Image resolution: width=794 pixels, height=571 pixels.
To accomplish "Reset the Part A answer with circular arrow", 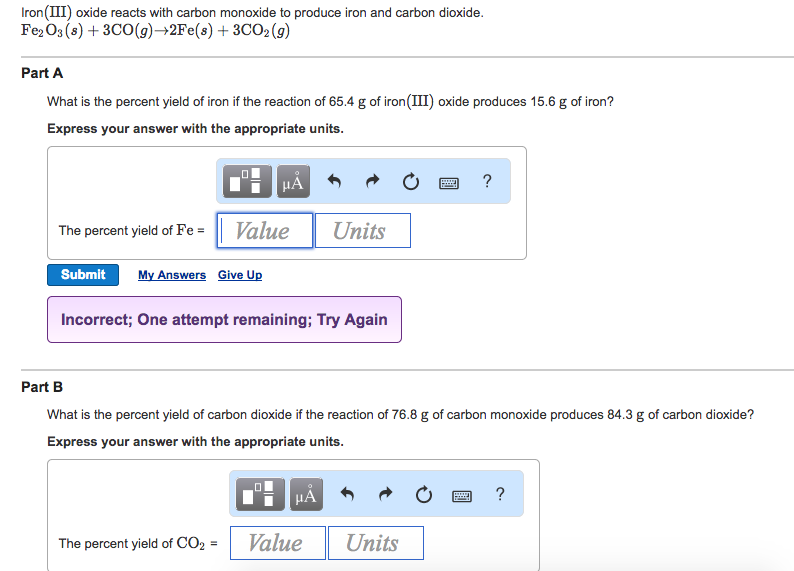I will 409,182.
